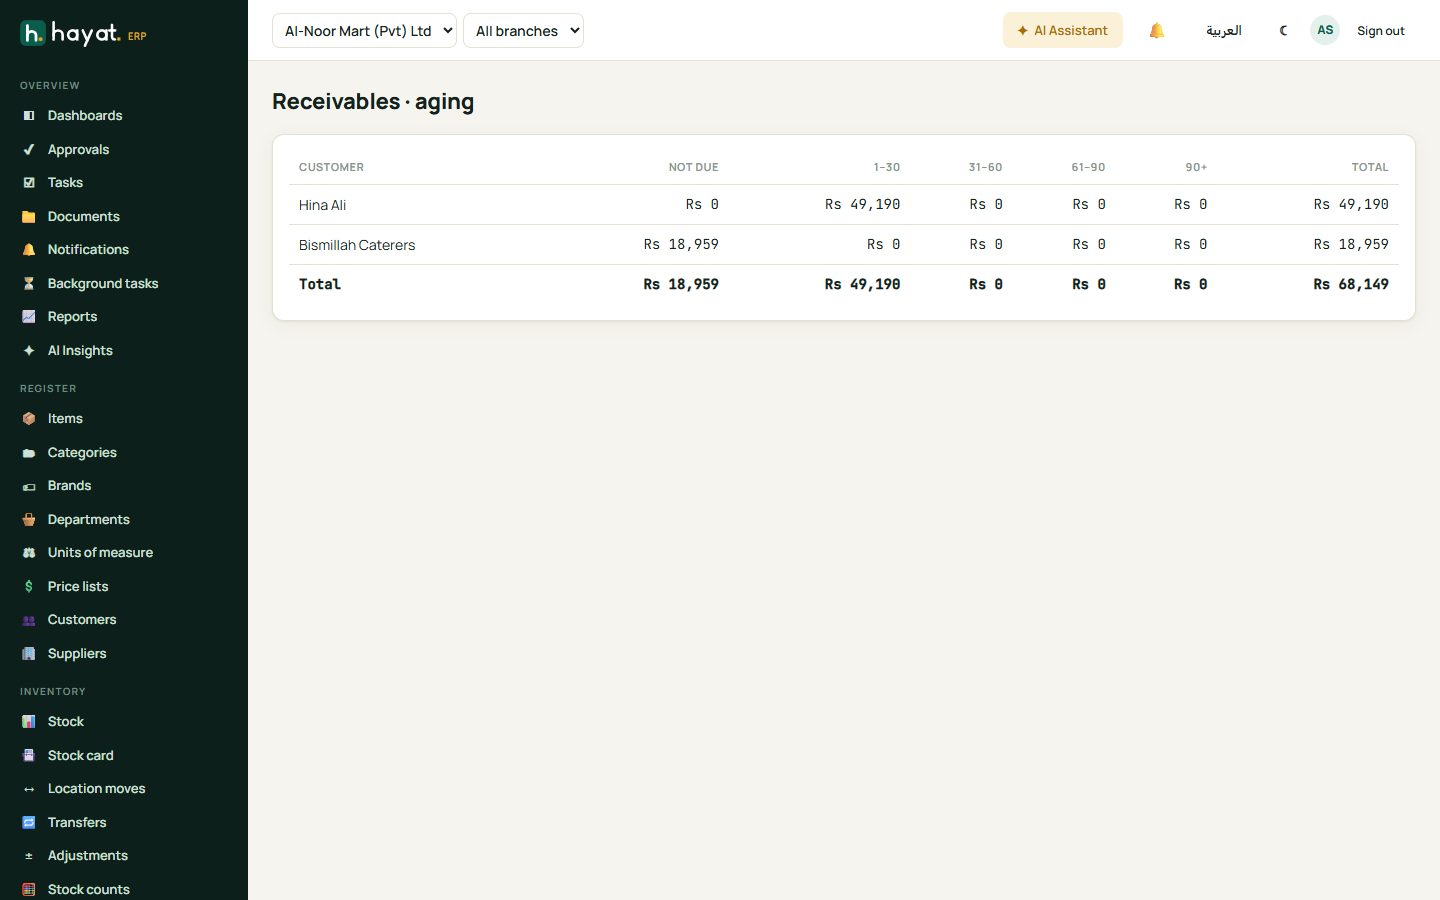Open Hina Ali customer row
This screenshot has width=1440, height=900.
[x=844, y=205]
